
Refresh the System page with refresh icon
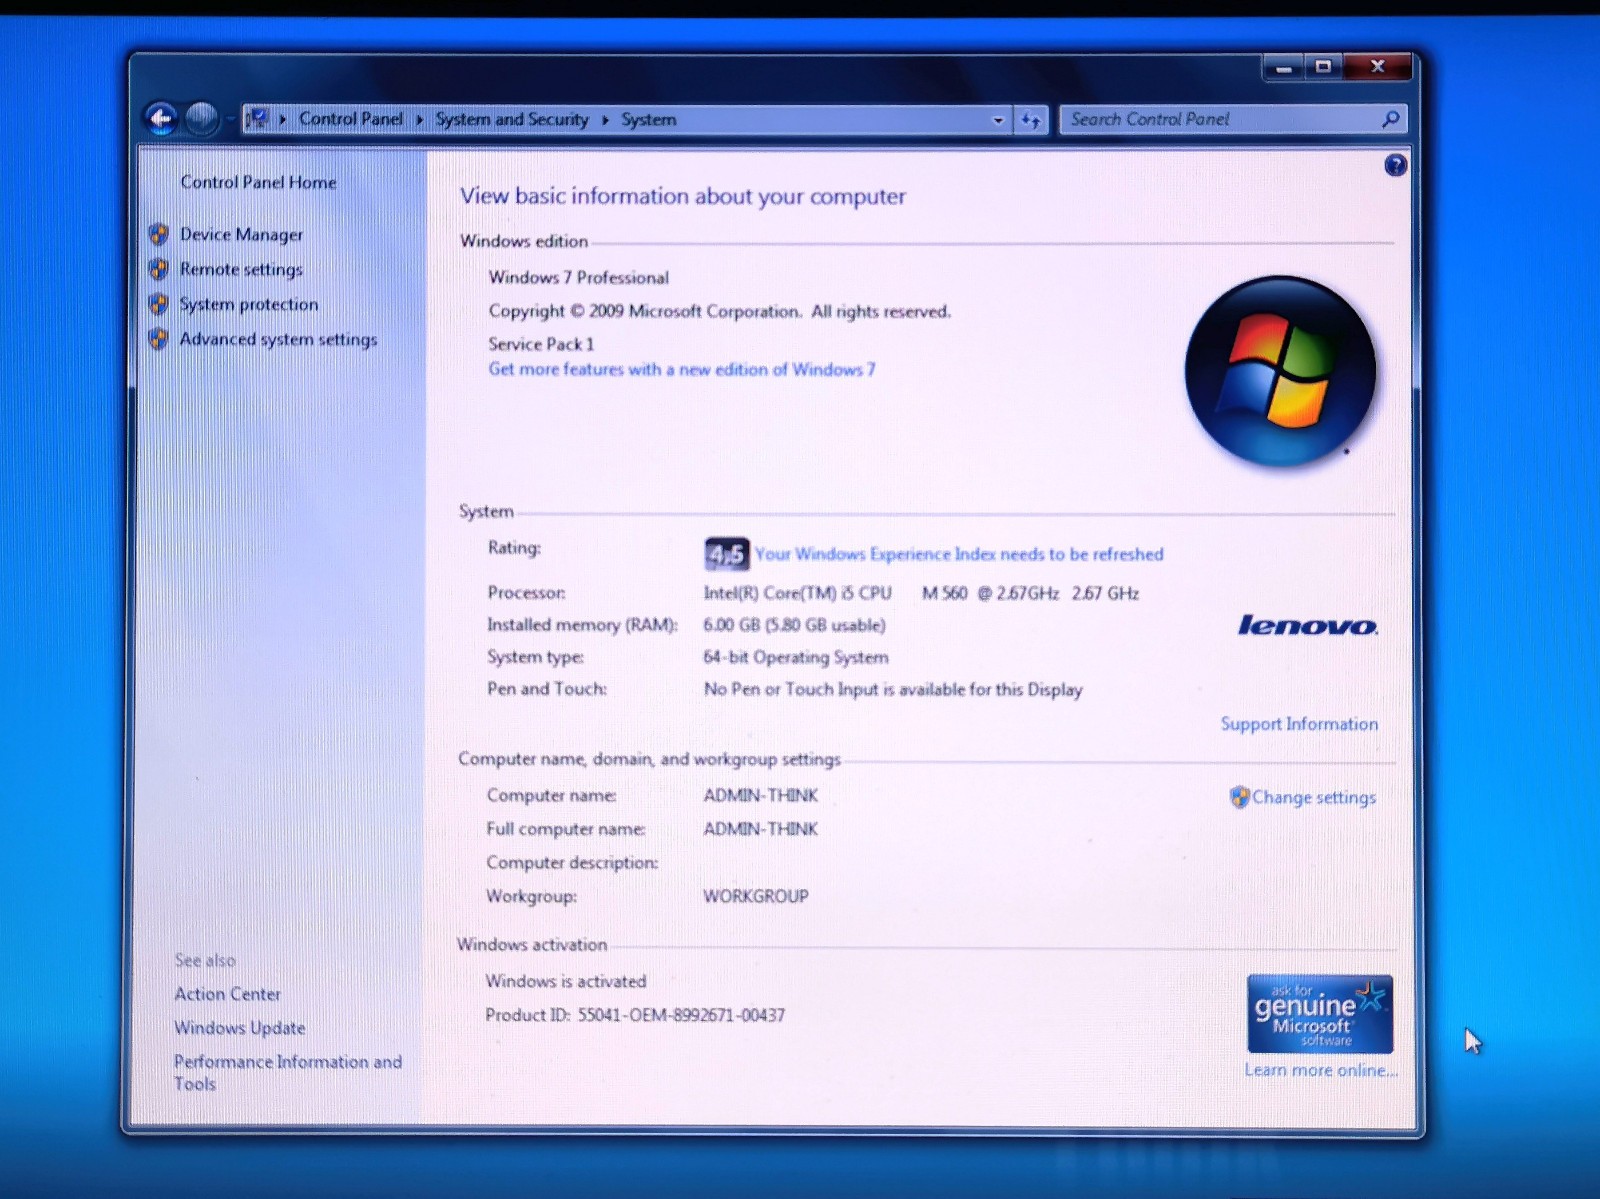(x=1031, y=120)
